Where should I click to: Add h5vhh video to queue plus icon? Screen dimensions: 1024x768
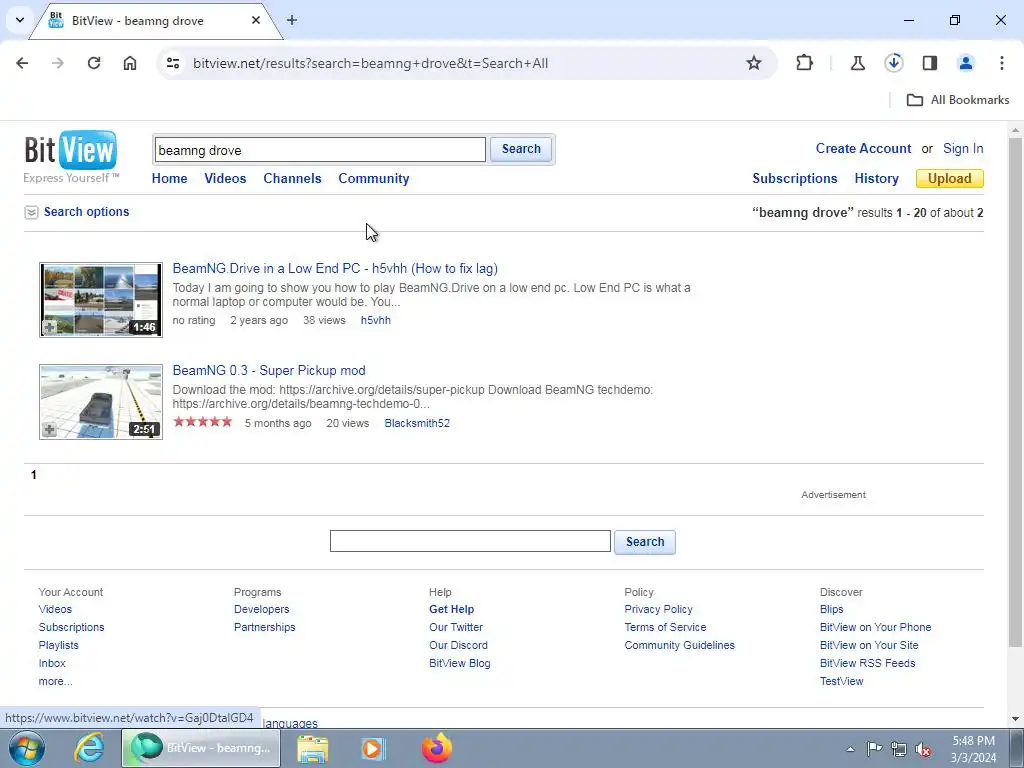pos(50,327)
